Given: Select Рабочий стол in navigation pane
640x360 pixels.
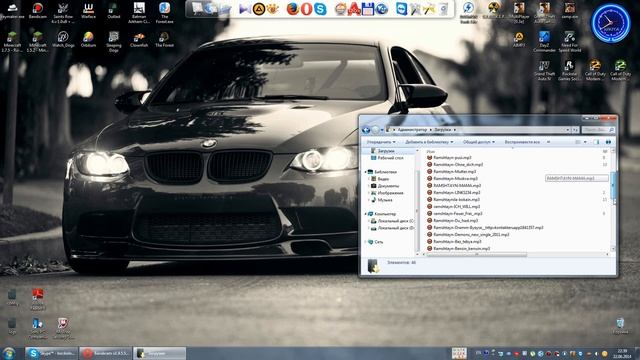Looking at the screenshot, I should tap(387, 158).
